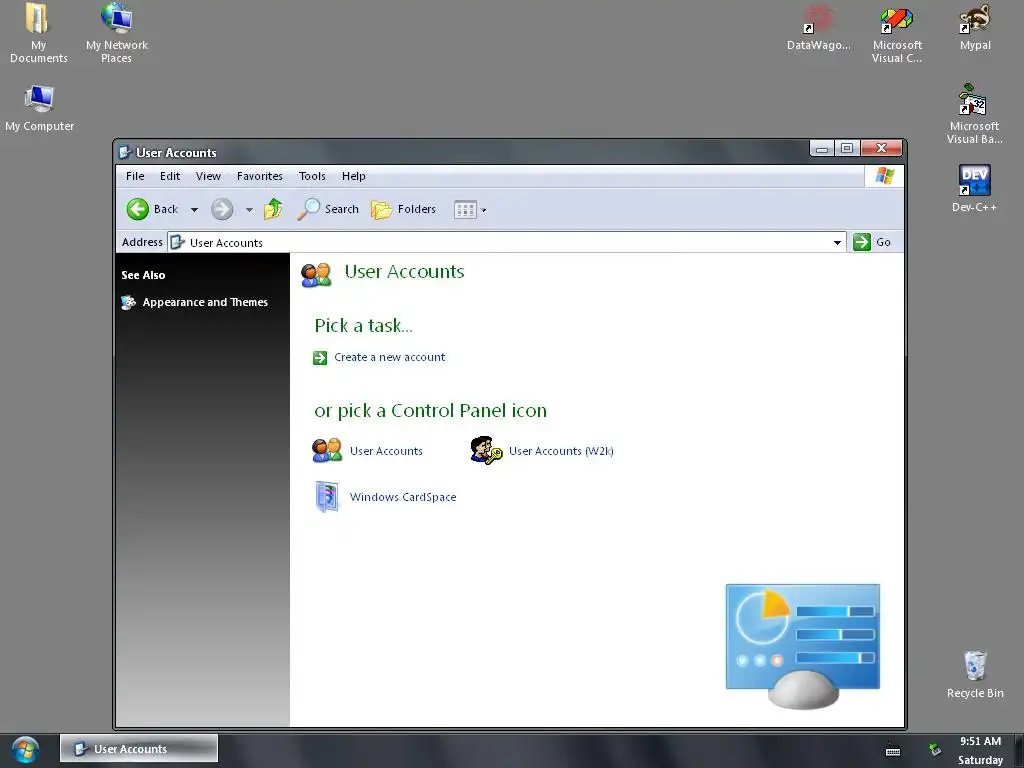Image resolution: width=1024 pixels, height=768 pixels.
Task: Click the 9:51 AM taskbar clock
Action: coord(980,741)
